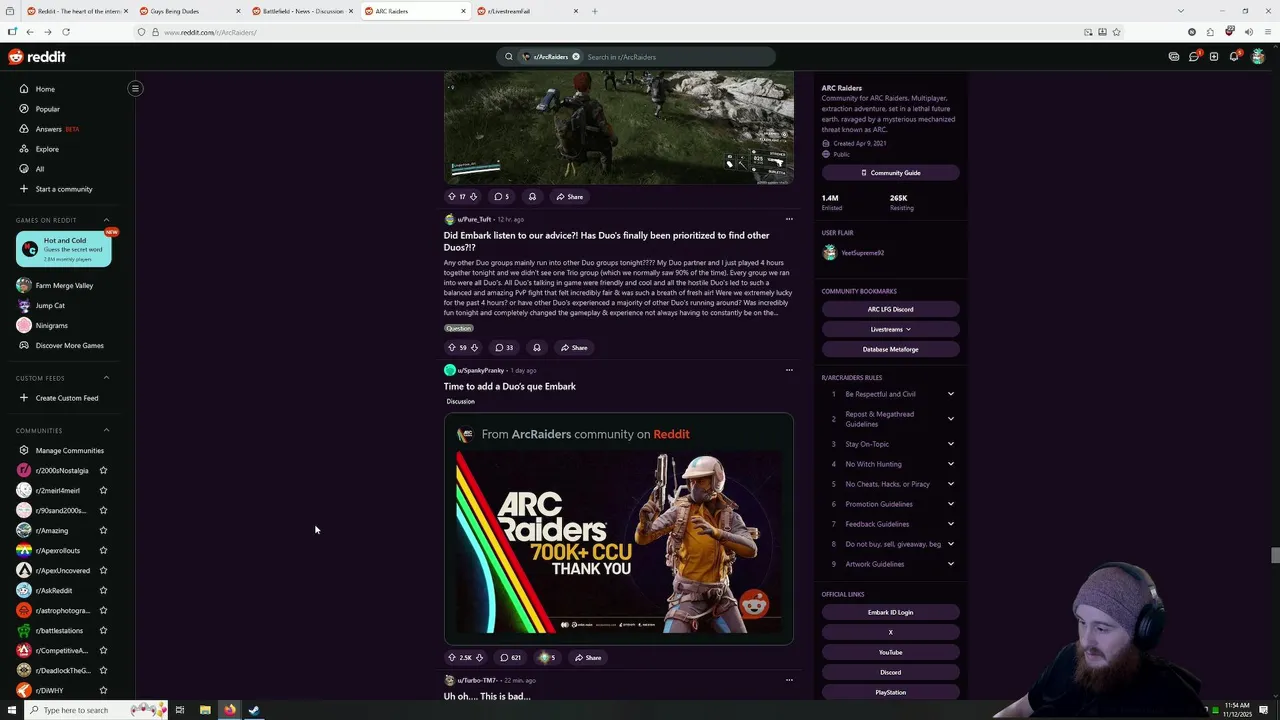Image resolution: width=1280 pixels, height=720 pixels.
Task: Favorite r/2000sNostalgia with its star
Action: [x=103, y=470]
